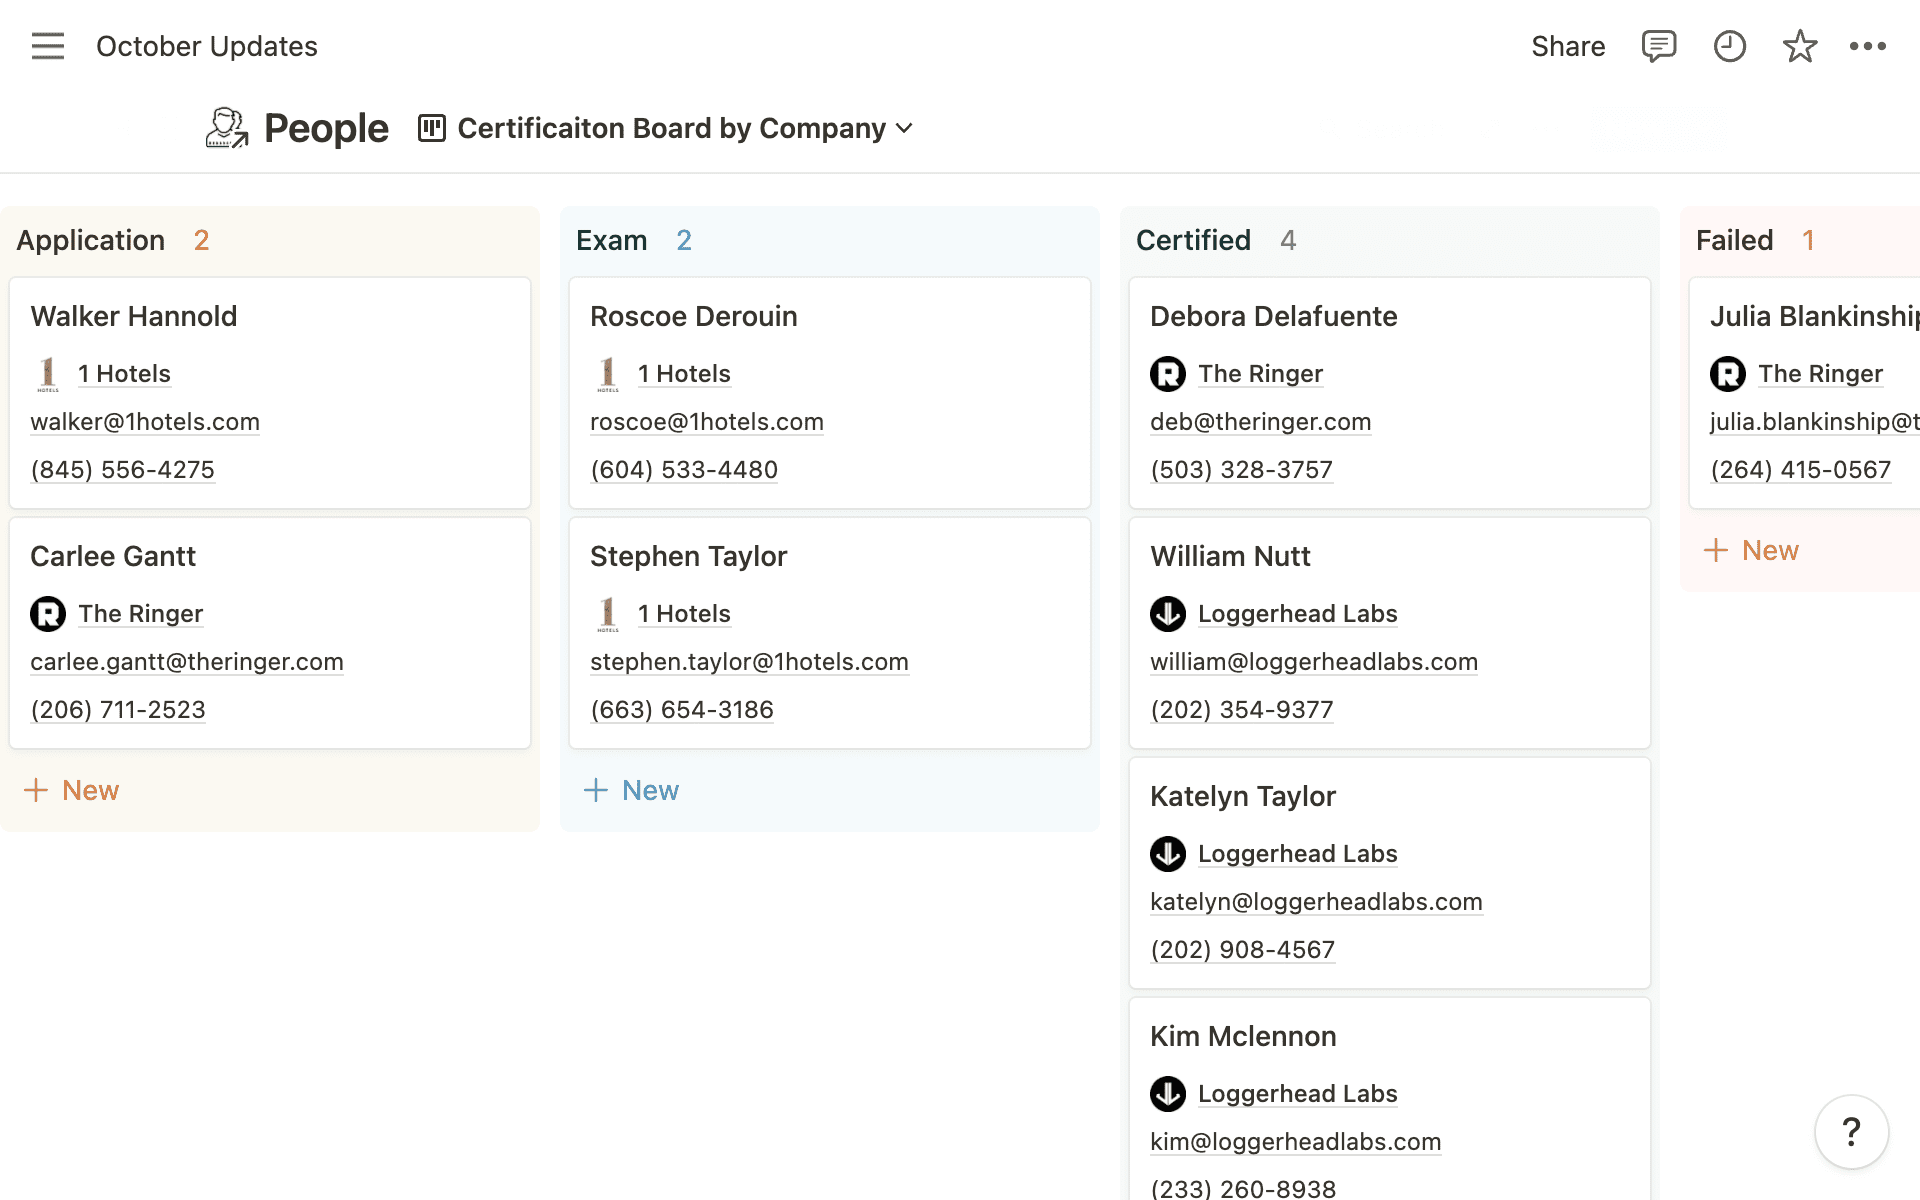Click the hamburger menu icon
The image size is (1920, 1200).
[x=48, y=46]
